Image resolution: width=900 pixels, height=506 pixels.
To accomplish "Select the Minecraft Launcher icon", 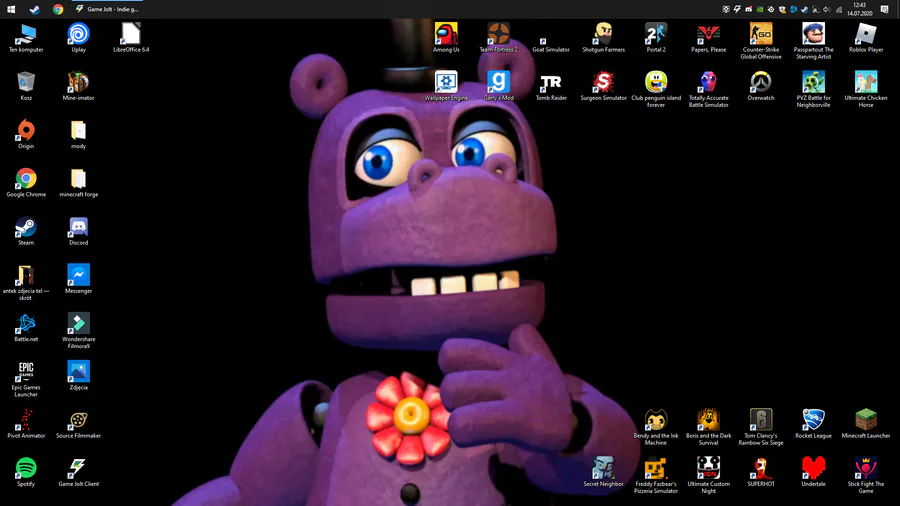I will click(x=866, y=423).
